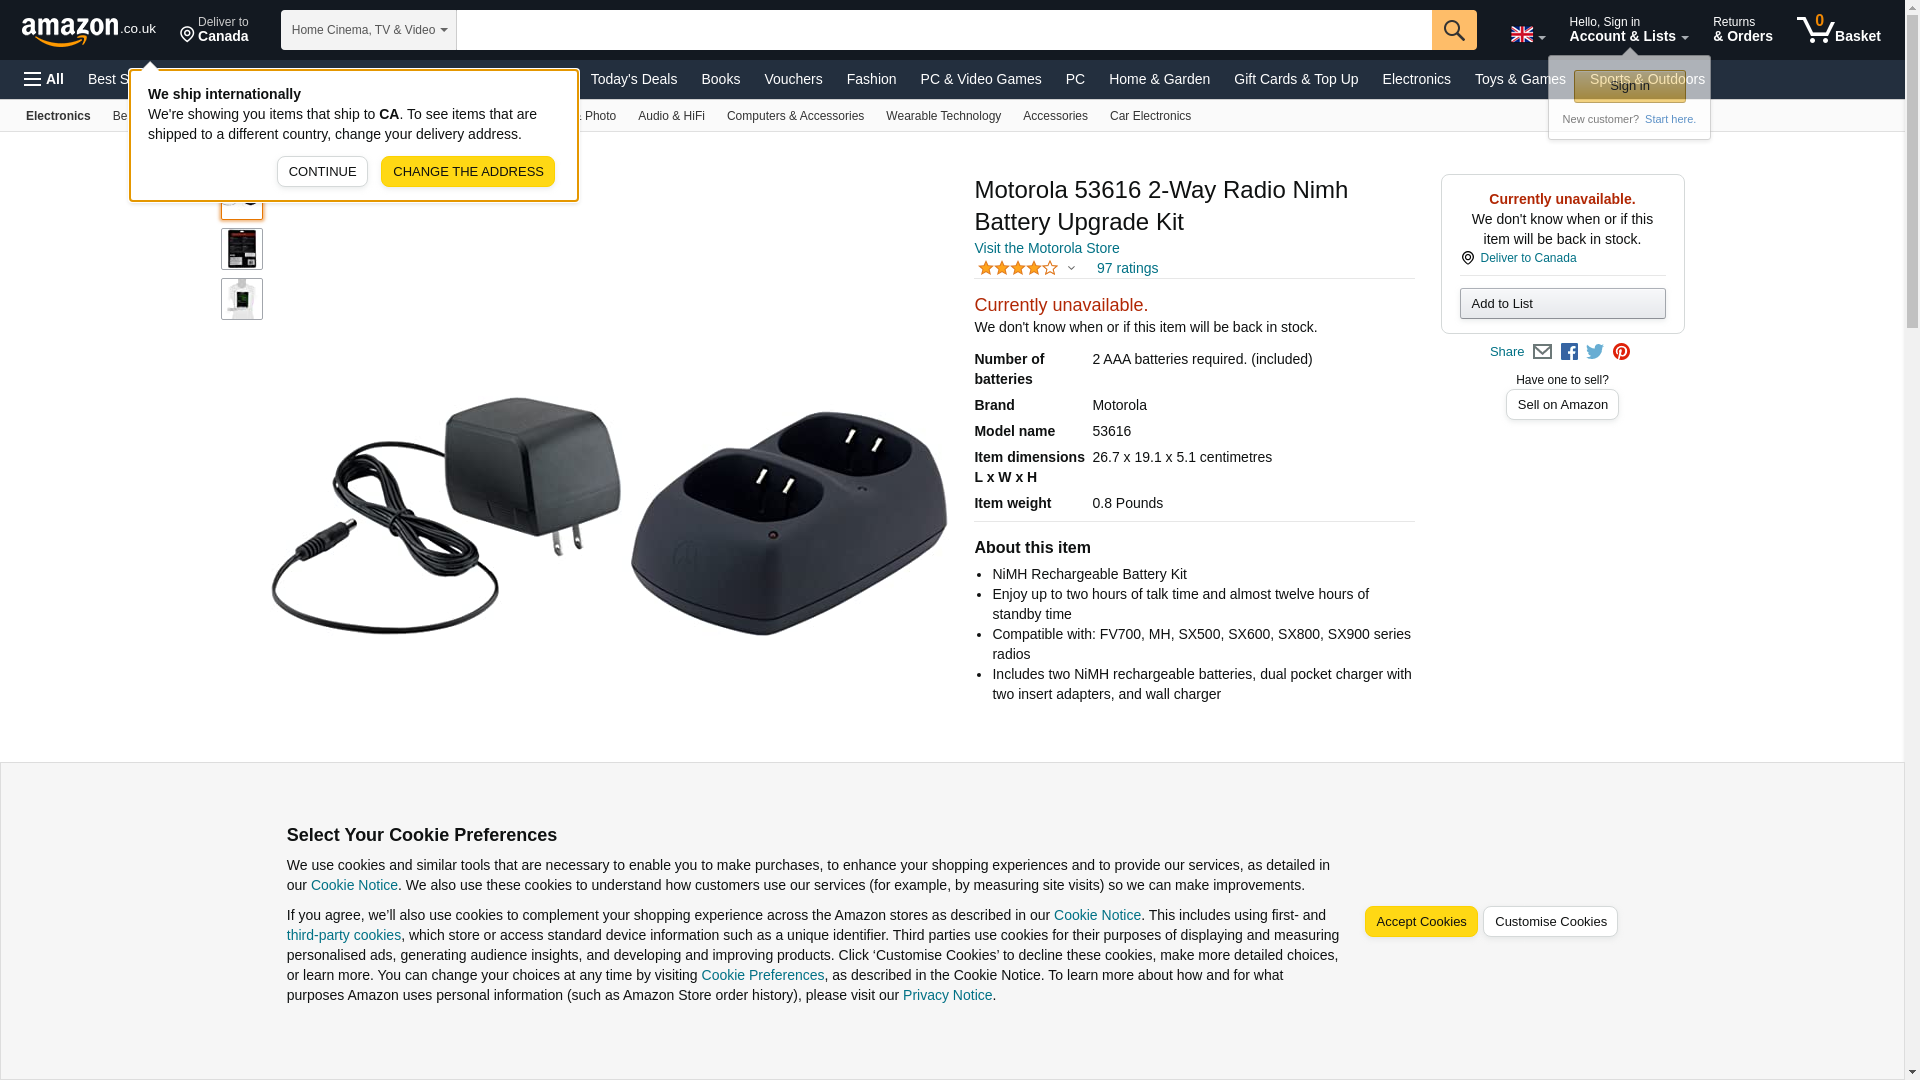Image resolution: width=1920 pixels, height=1080 pixels.
Task: Open the Amazon.co.uk logo home link
Action: [x=89, y=31]
